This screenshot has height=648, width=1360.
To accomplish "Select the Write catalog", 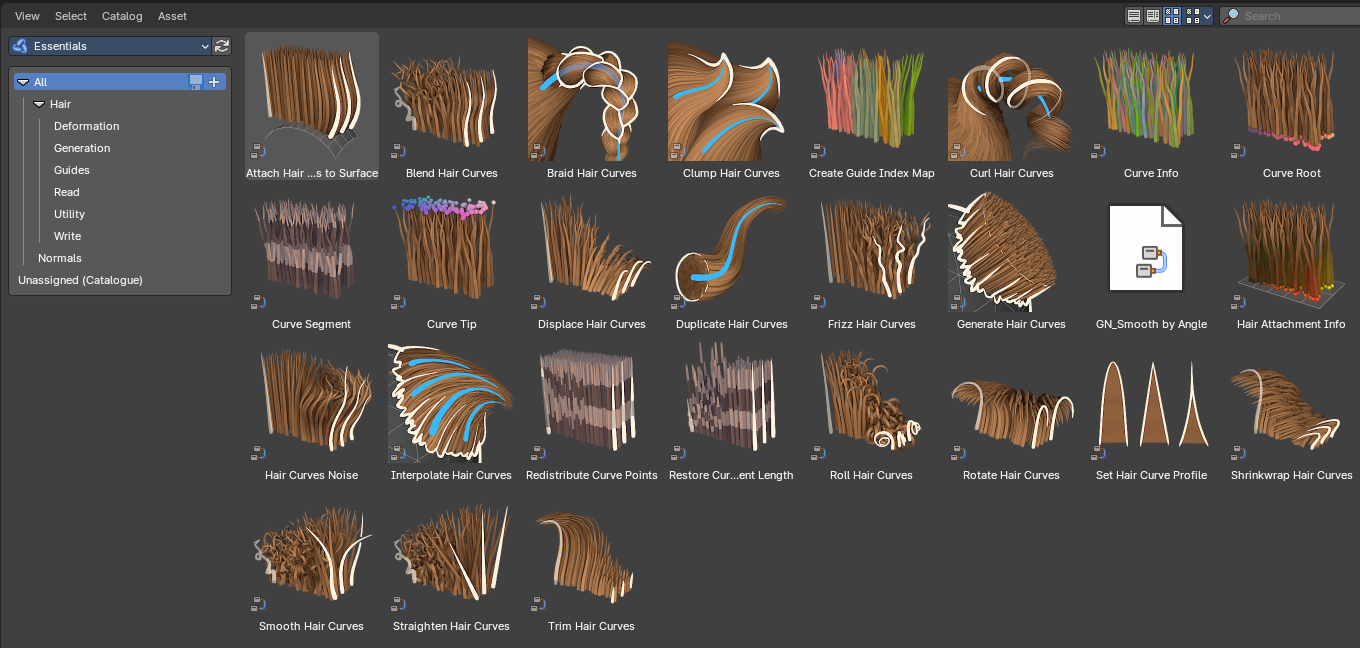I will 67,236.
